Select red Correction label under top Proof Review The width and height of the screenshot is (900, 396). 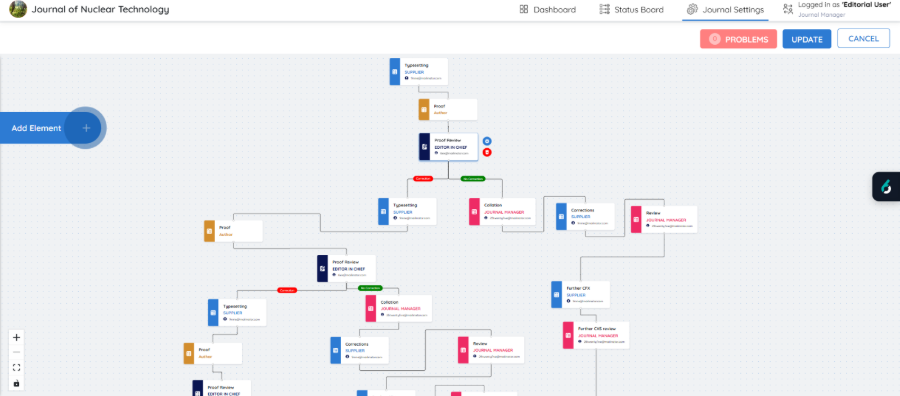(x=422, y=179)
